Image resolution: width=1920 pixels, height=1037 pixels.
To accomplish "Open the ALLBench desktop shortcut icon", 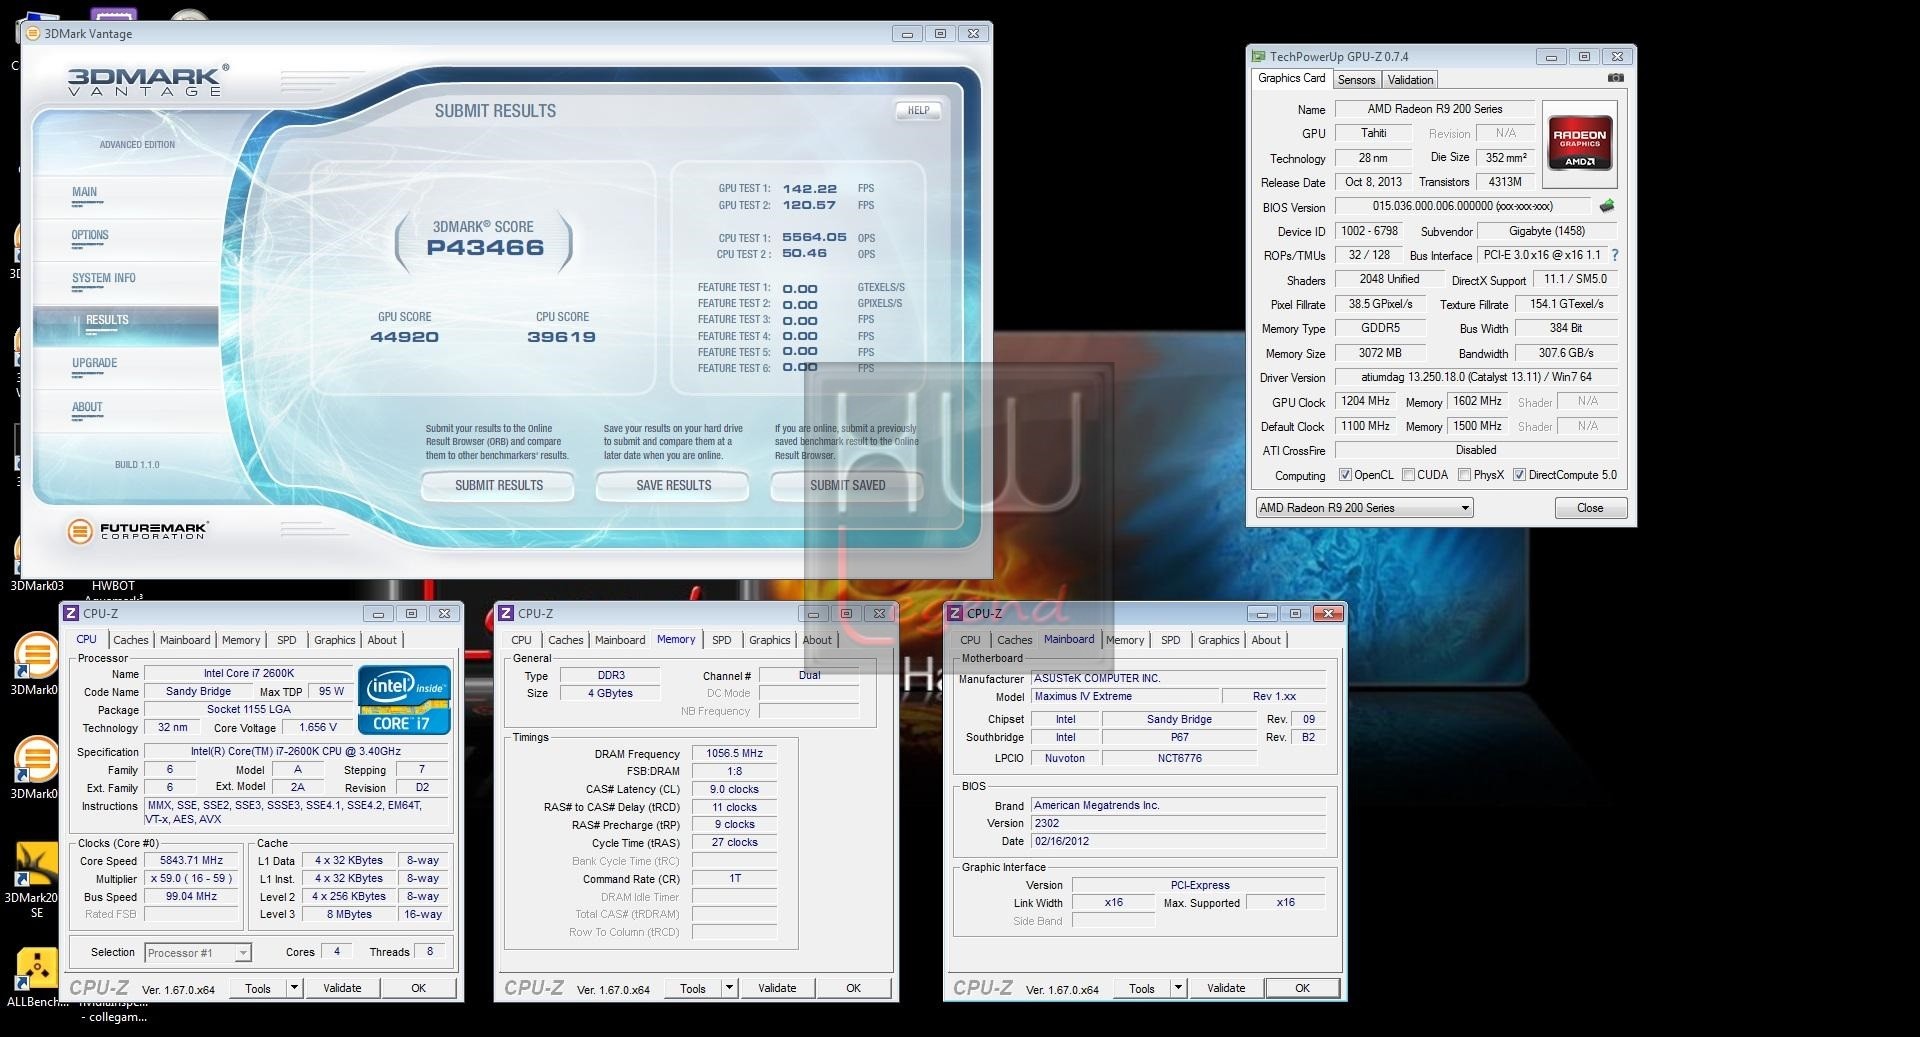I will click(x=37, y=970).
